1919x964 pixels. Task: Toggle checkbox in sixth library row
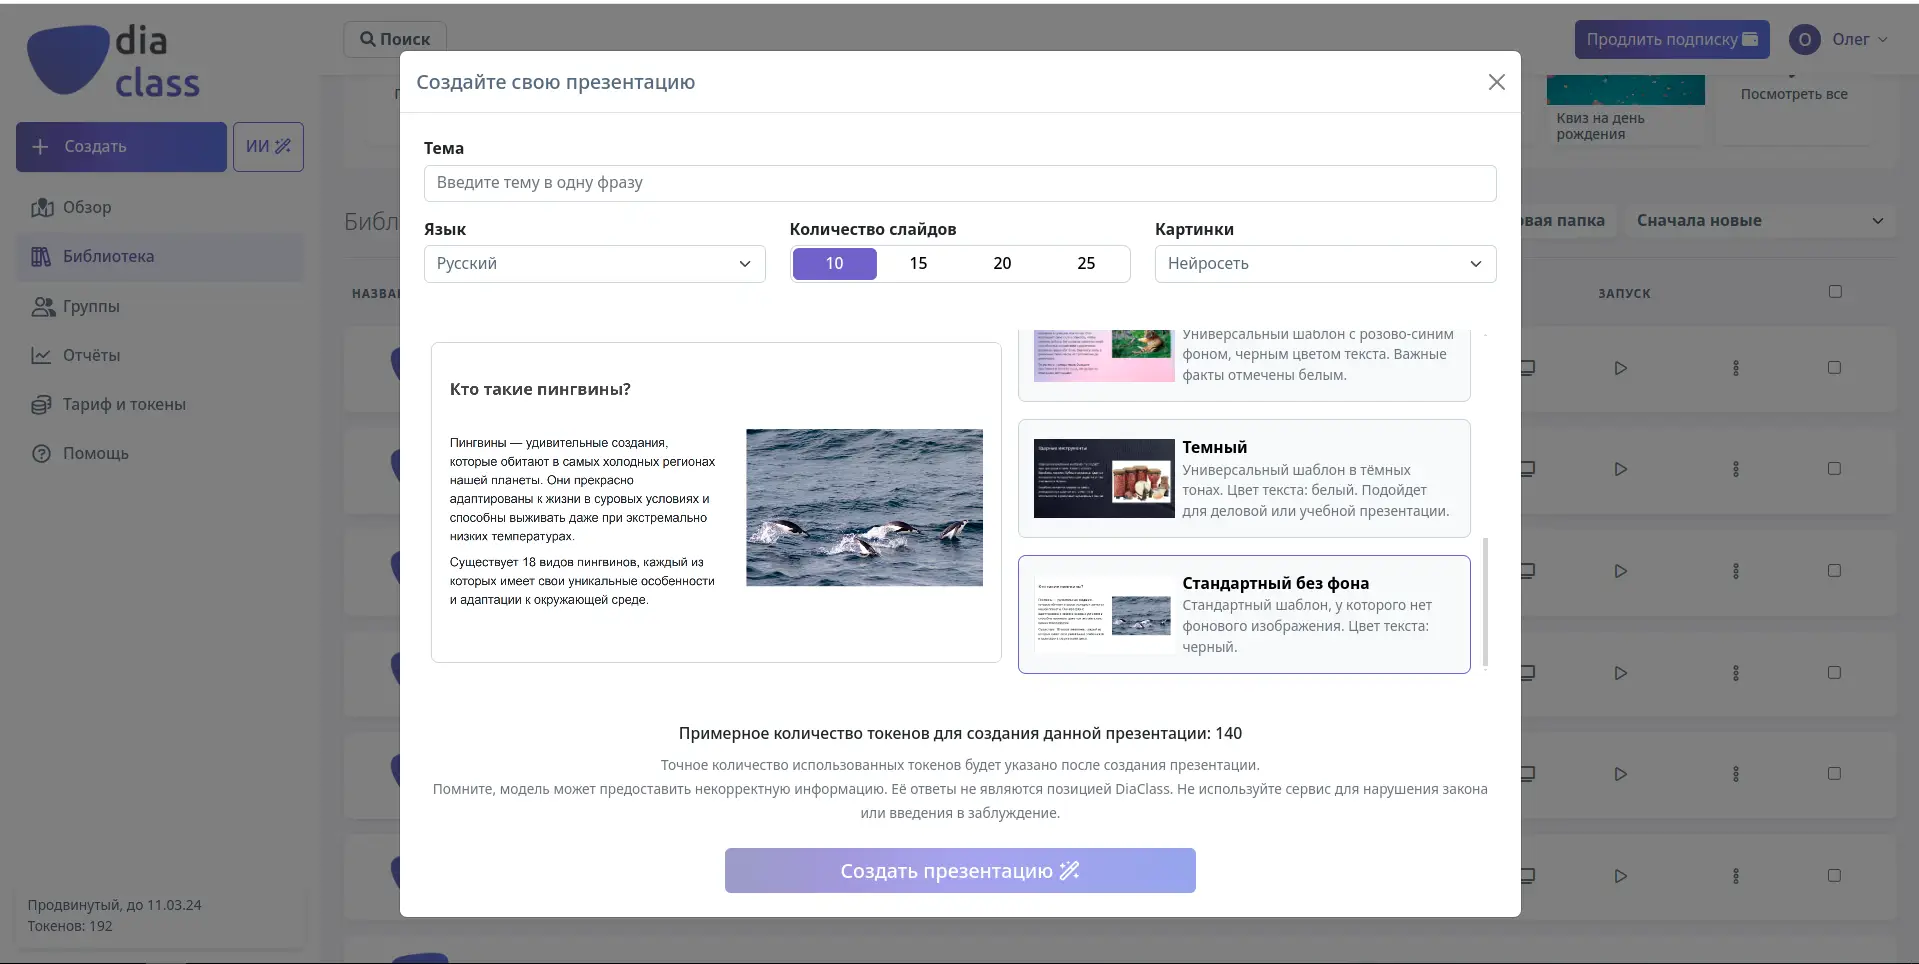click(x=1834, y=876)
